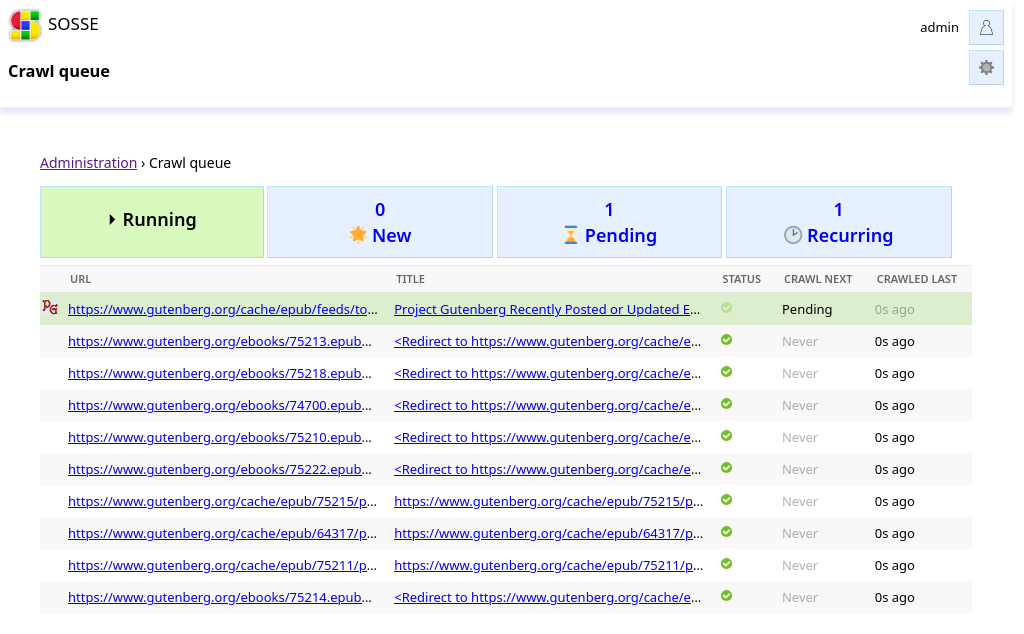Click green status check for 74700 row
Viewport: 1024px width, 634px height.
coord(726,404)
